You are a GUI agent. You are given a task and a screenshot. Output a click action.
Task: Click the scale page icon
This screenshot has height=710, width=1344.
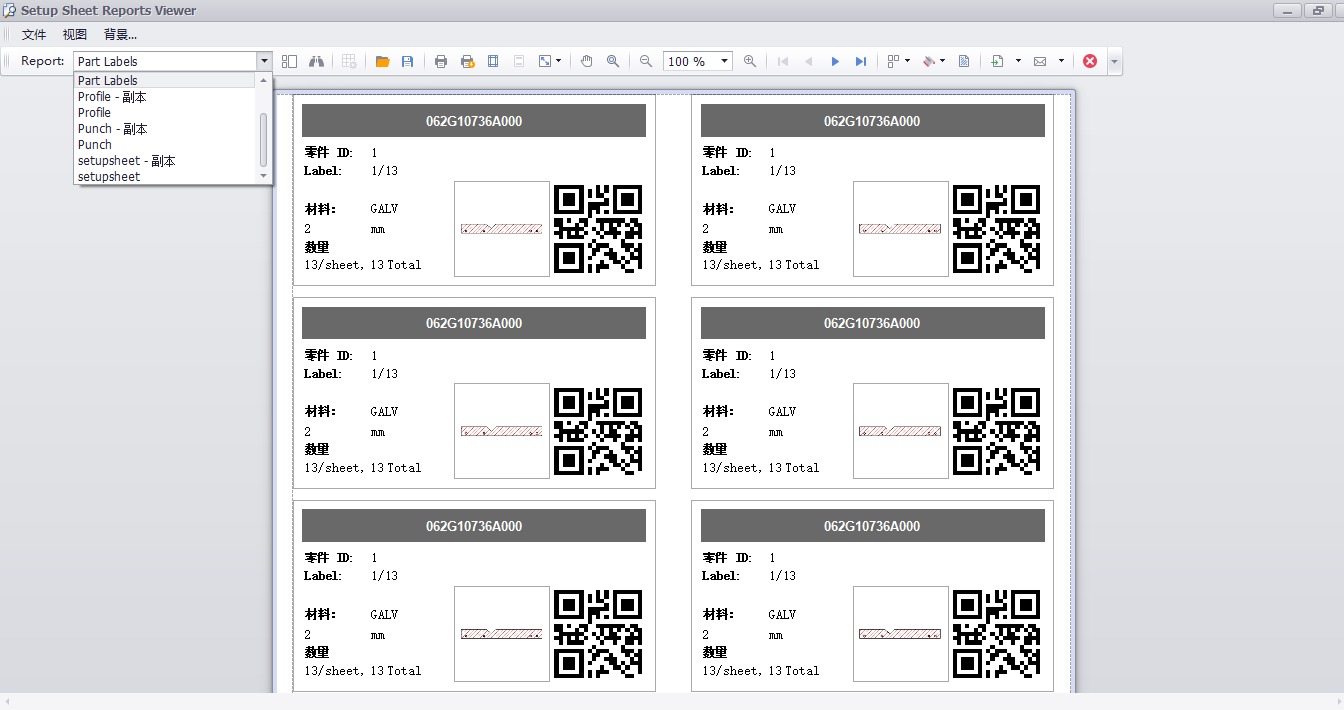pos(545,61)
